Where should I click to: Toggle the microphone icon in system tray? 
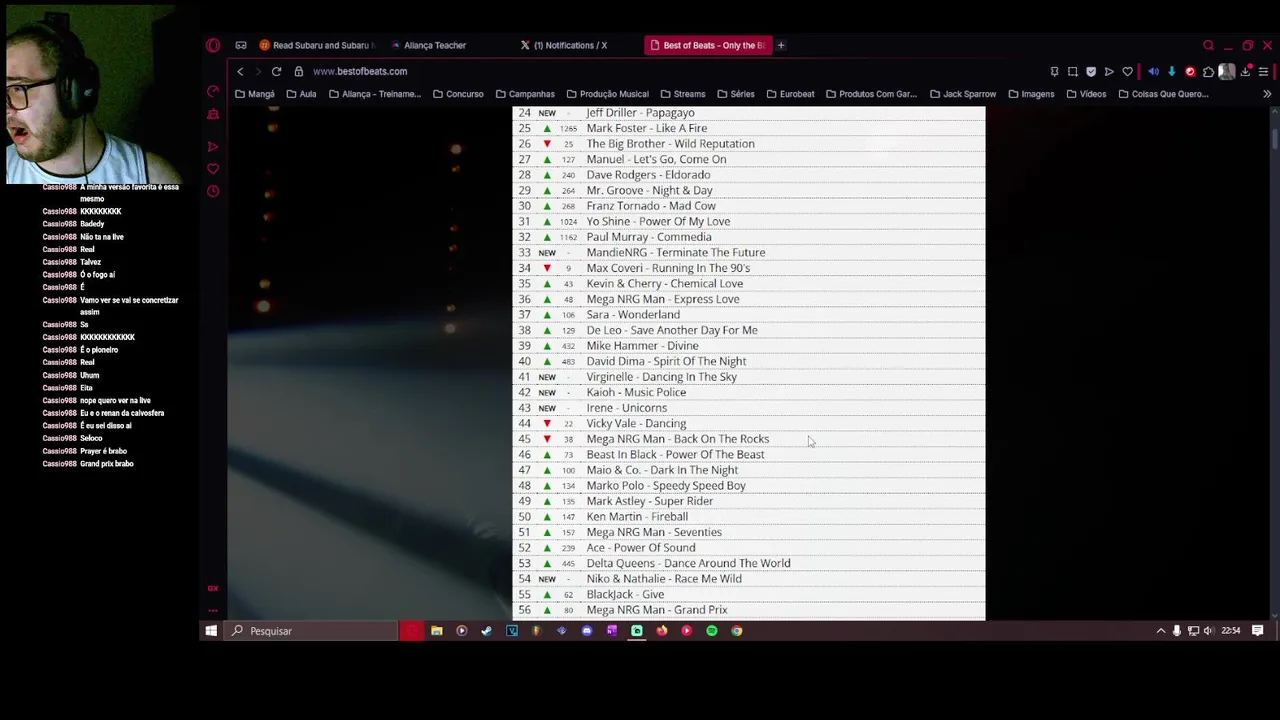point(1177,631)
